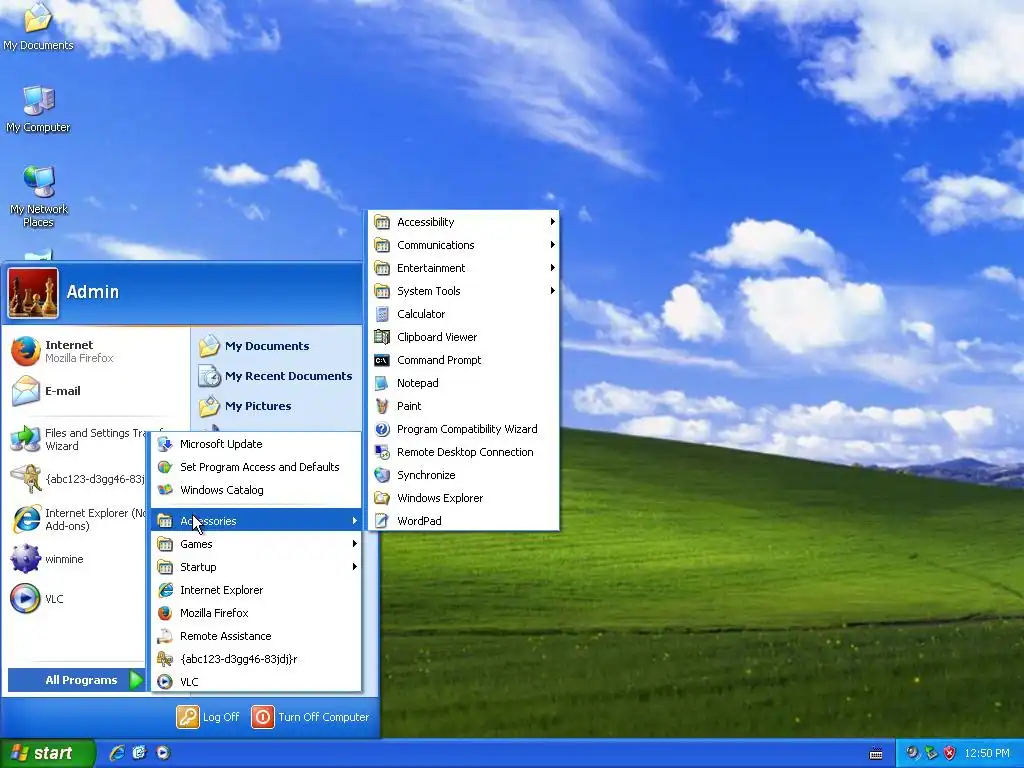Screen dimensions: 1024x768
Task: Open Windows Catalog
Action: pos(257,490)
